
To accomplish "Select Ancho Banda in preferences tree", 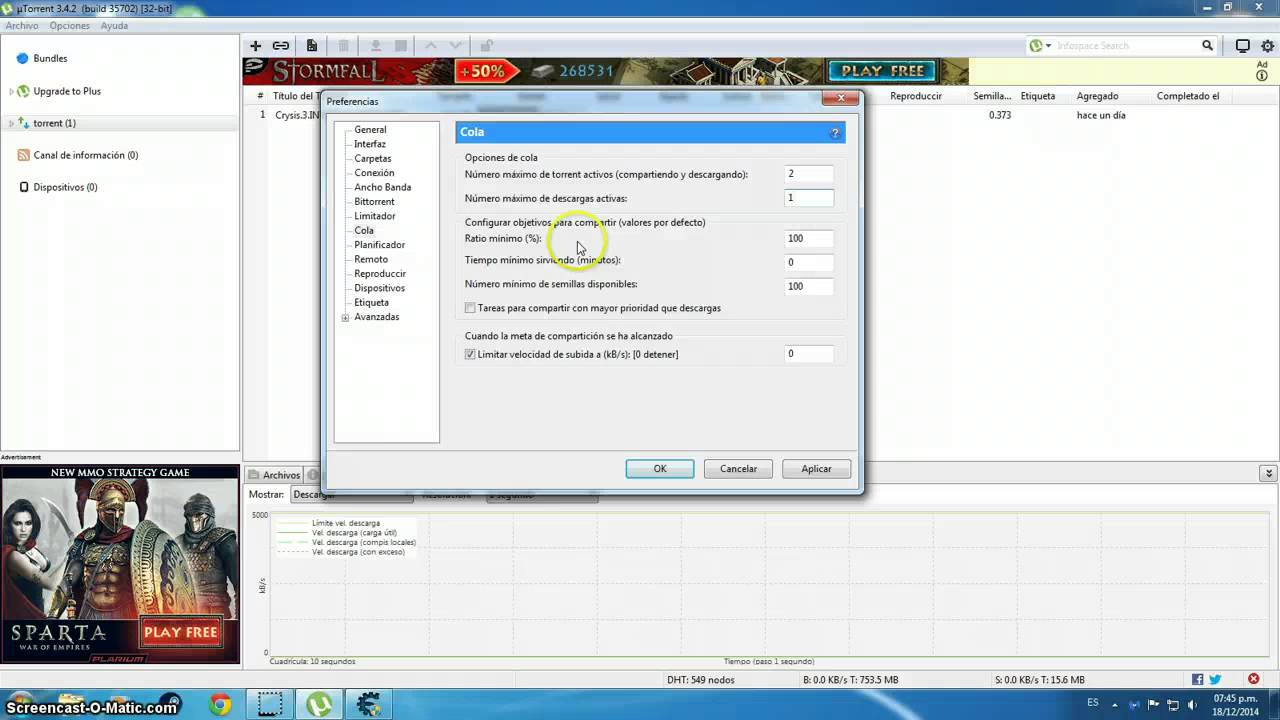I will tap(383, 187).
